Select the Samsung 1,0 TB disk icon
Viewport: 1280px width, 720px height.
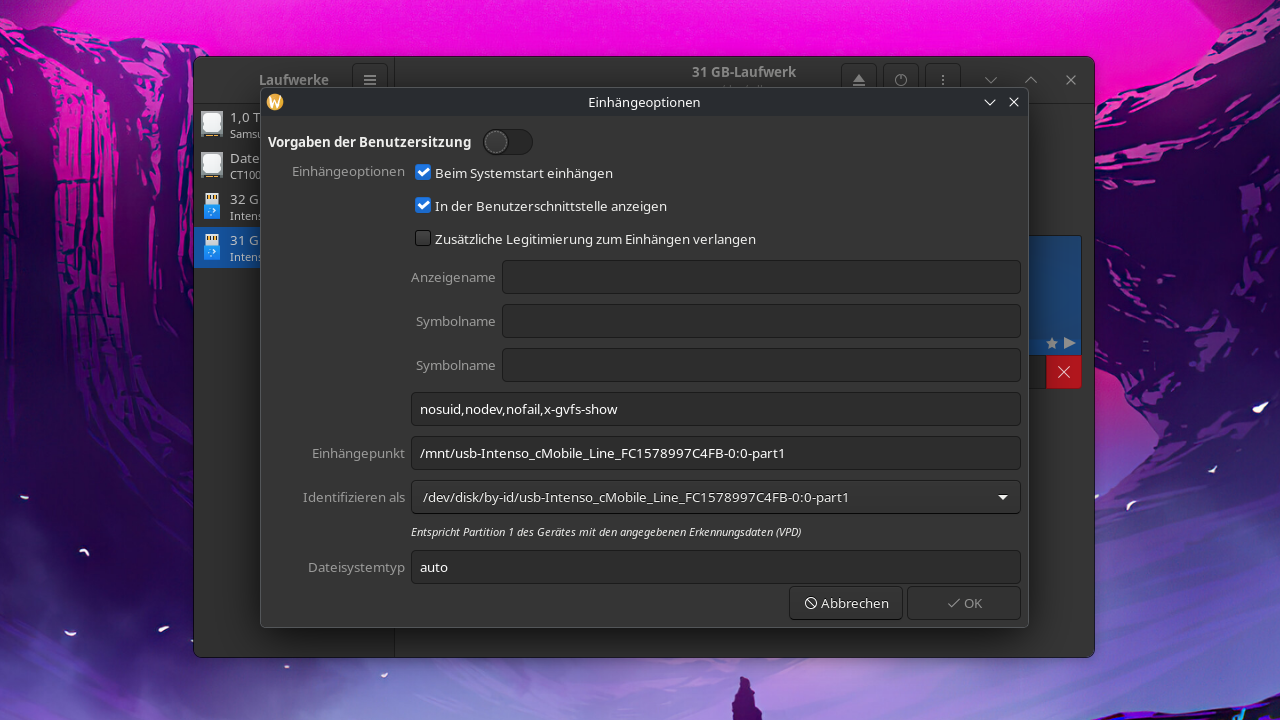pos(212,124)
